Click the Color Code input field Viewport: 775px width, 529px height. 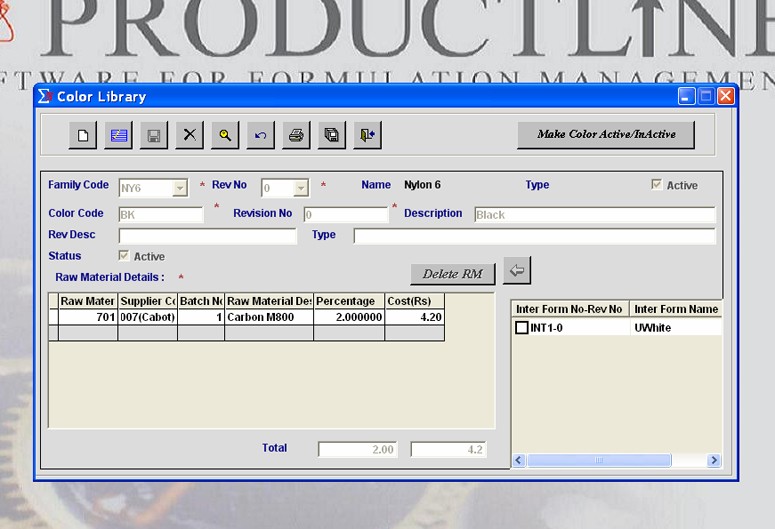[161, 215]
